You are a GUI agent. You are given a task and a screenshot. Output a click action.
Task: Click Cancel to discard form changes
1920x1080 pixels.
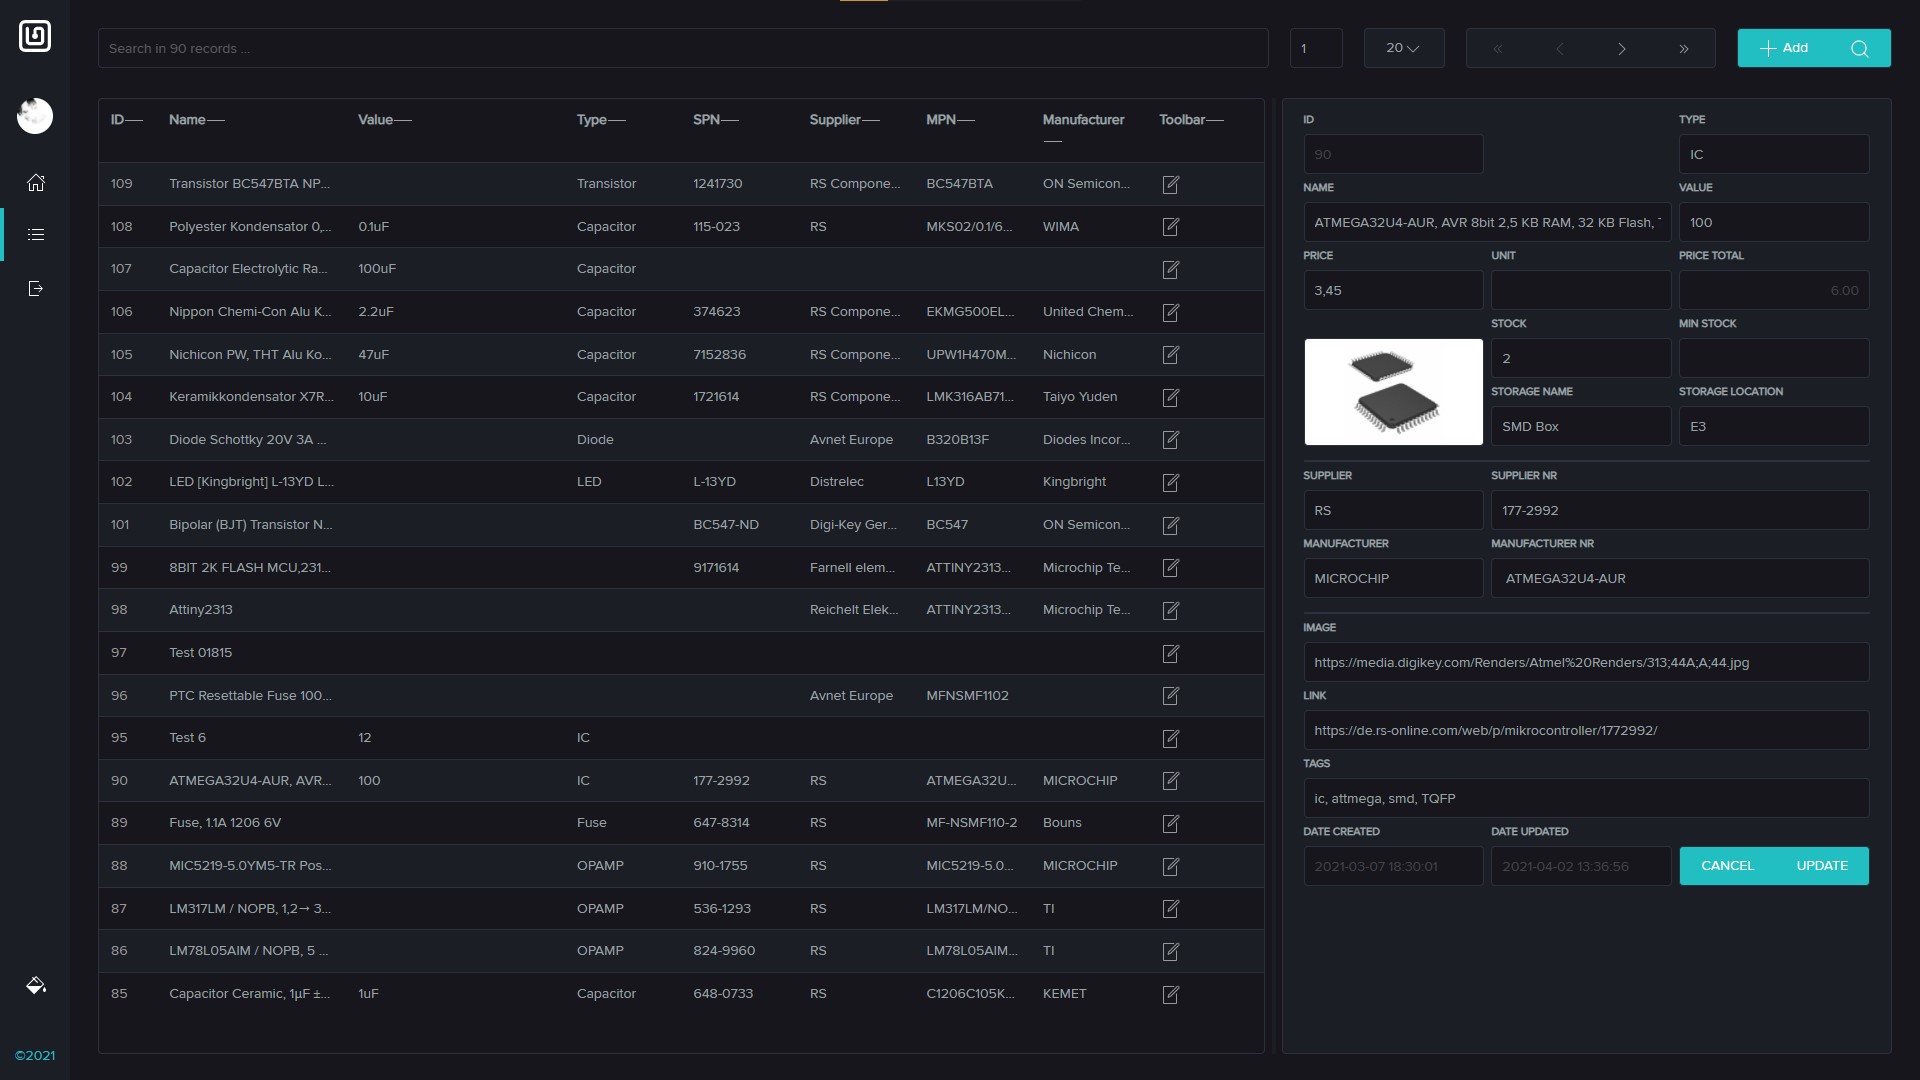[1729, 865]
